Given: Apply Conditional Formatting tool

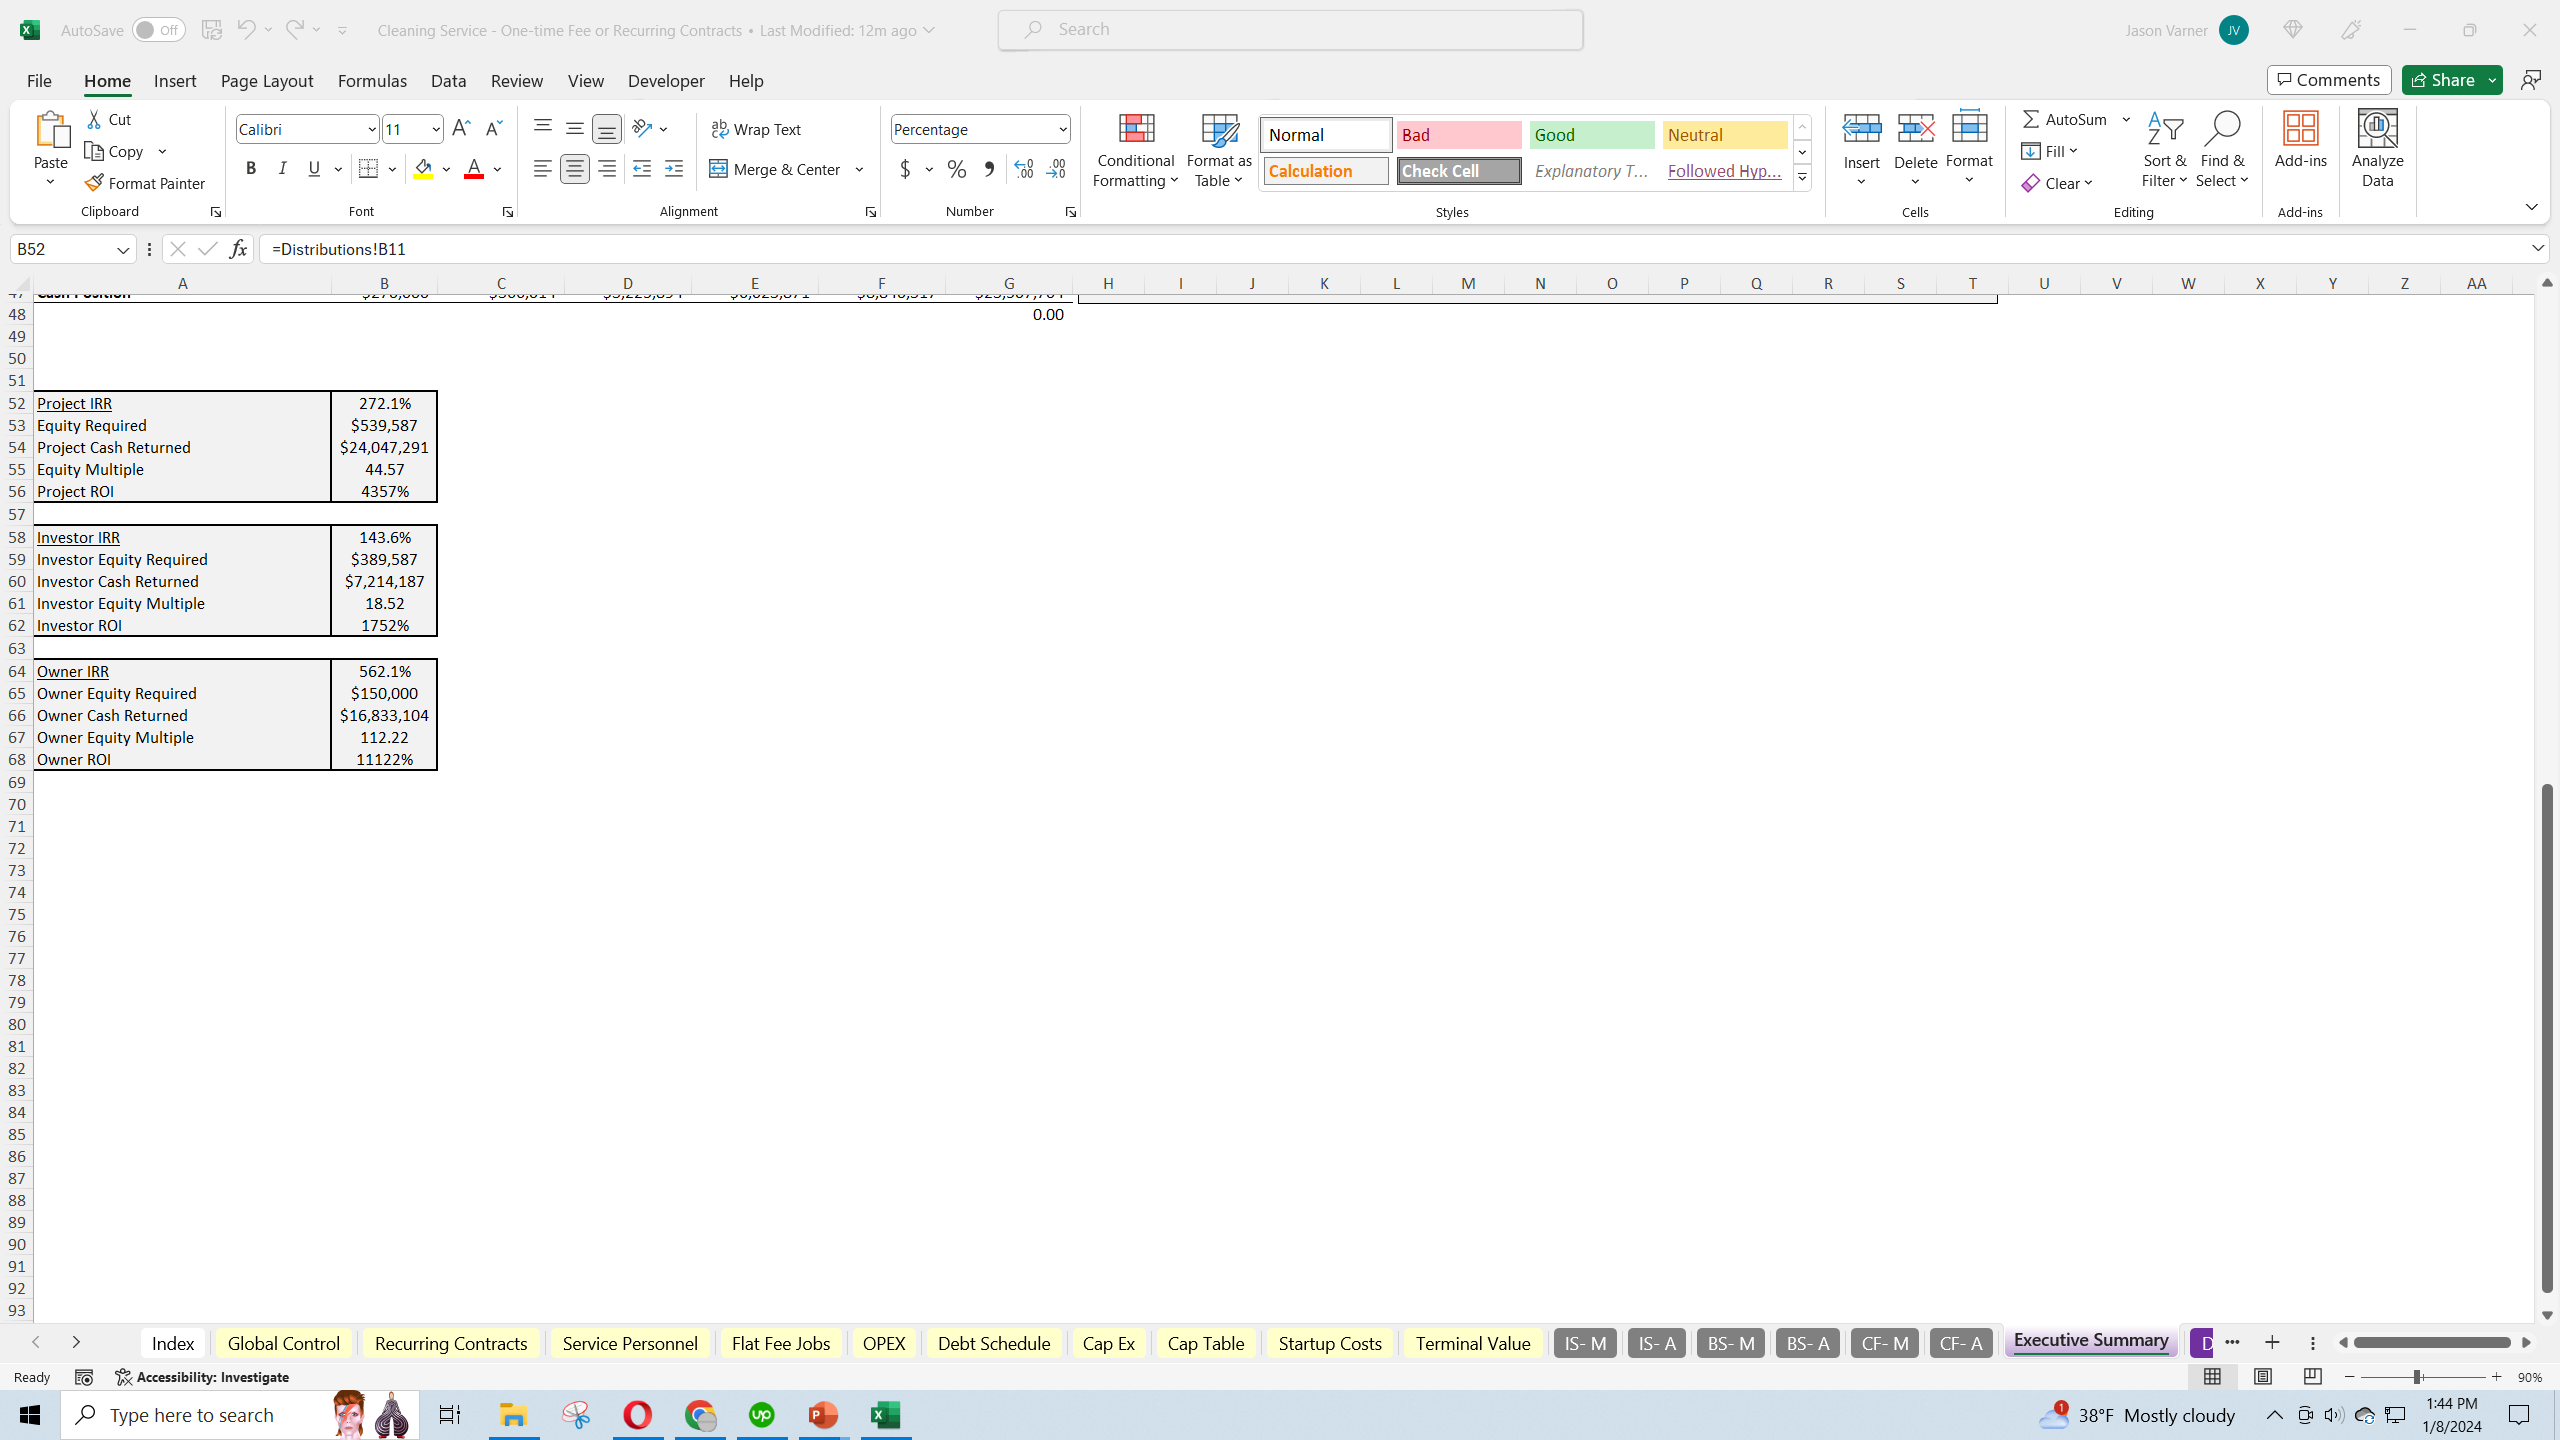Looking at the screenshot, I should 1135,150.
